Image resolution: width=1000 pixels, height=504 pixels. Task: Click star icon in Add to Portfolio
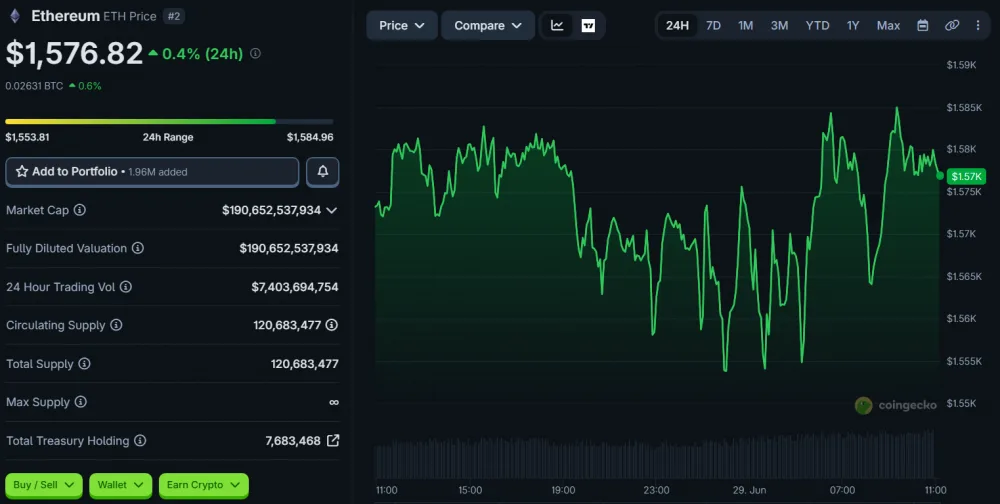[x=22, y=172]
